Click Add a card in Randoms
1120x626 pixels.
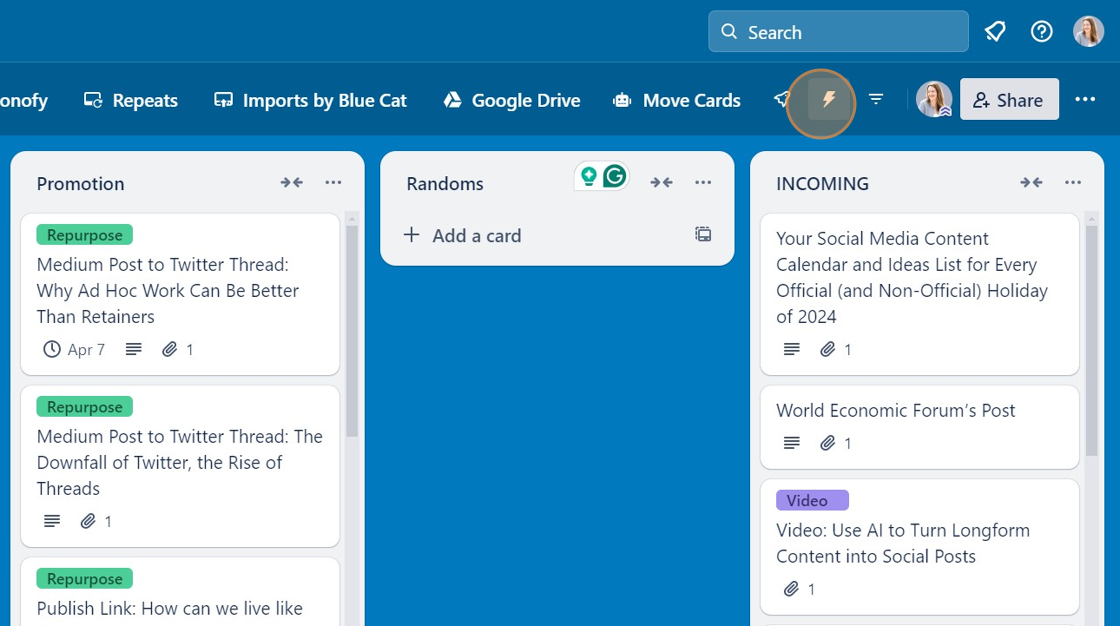475,235
